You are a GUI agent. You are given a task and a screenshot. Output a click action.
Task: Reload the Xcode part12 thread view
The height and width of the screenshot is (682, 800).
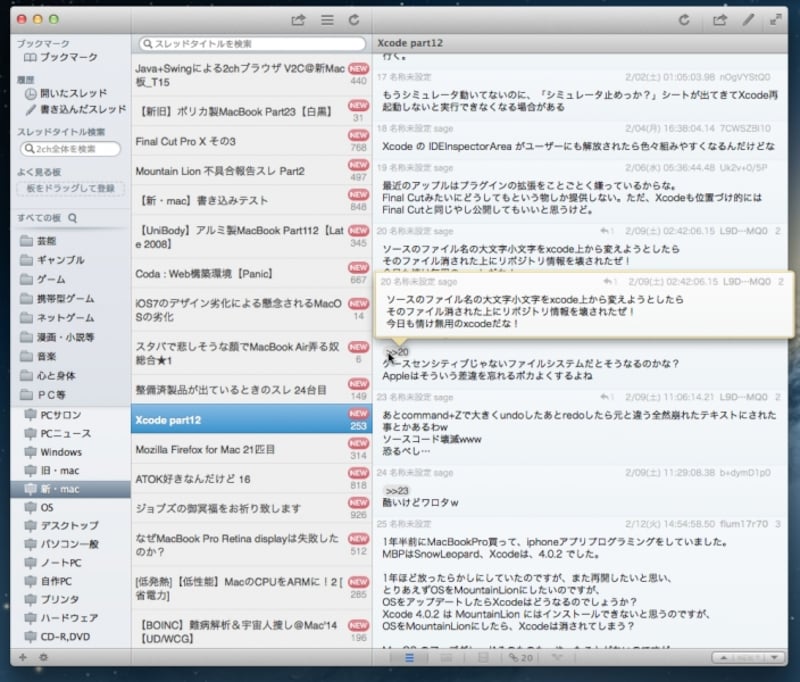(684, 19)
